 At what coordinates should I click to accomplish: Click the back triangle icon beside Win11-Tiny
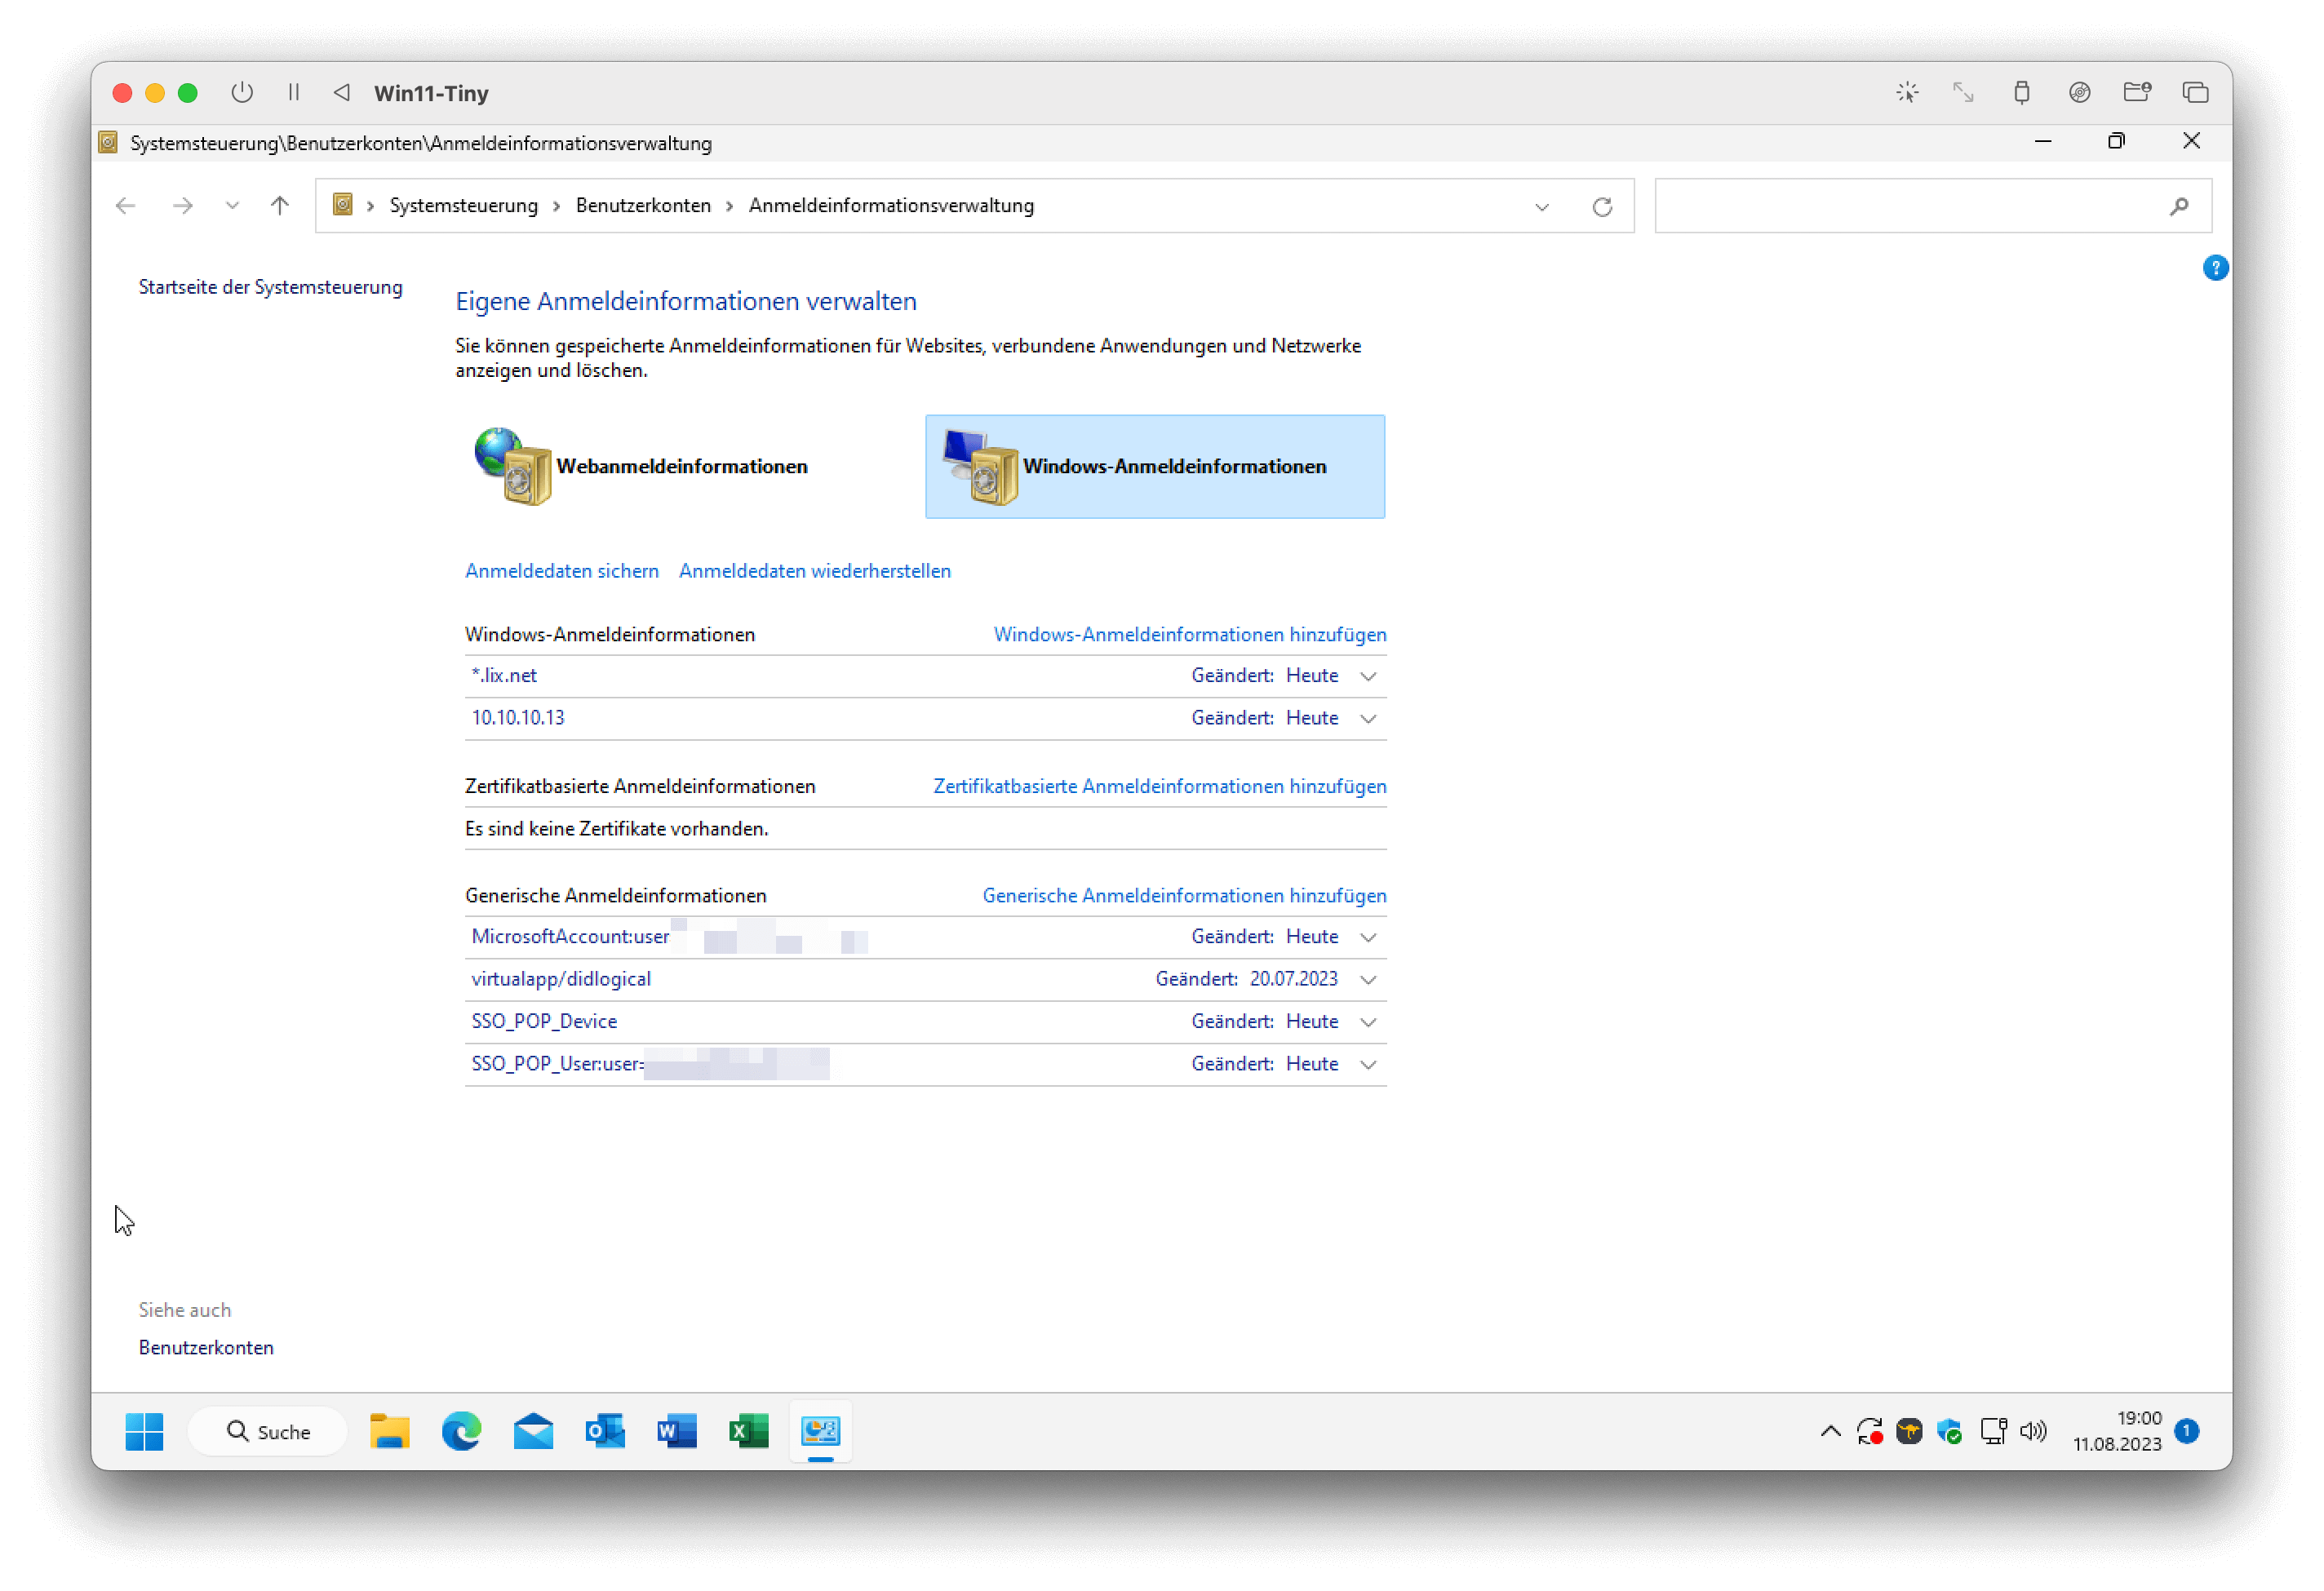click(342, 93)
